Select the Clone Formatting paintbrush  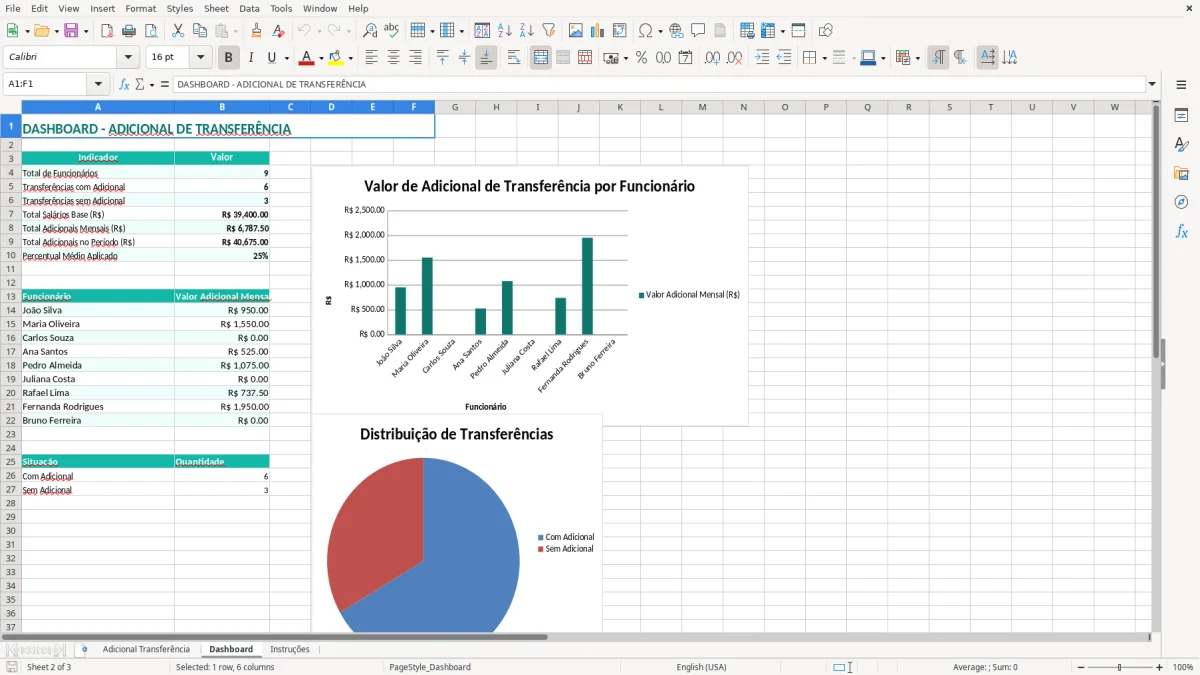pyautogui.click(x=256, y=31)
